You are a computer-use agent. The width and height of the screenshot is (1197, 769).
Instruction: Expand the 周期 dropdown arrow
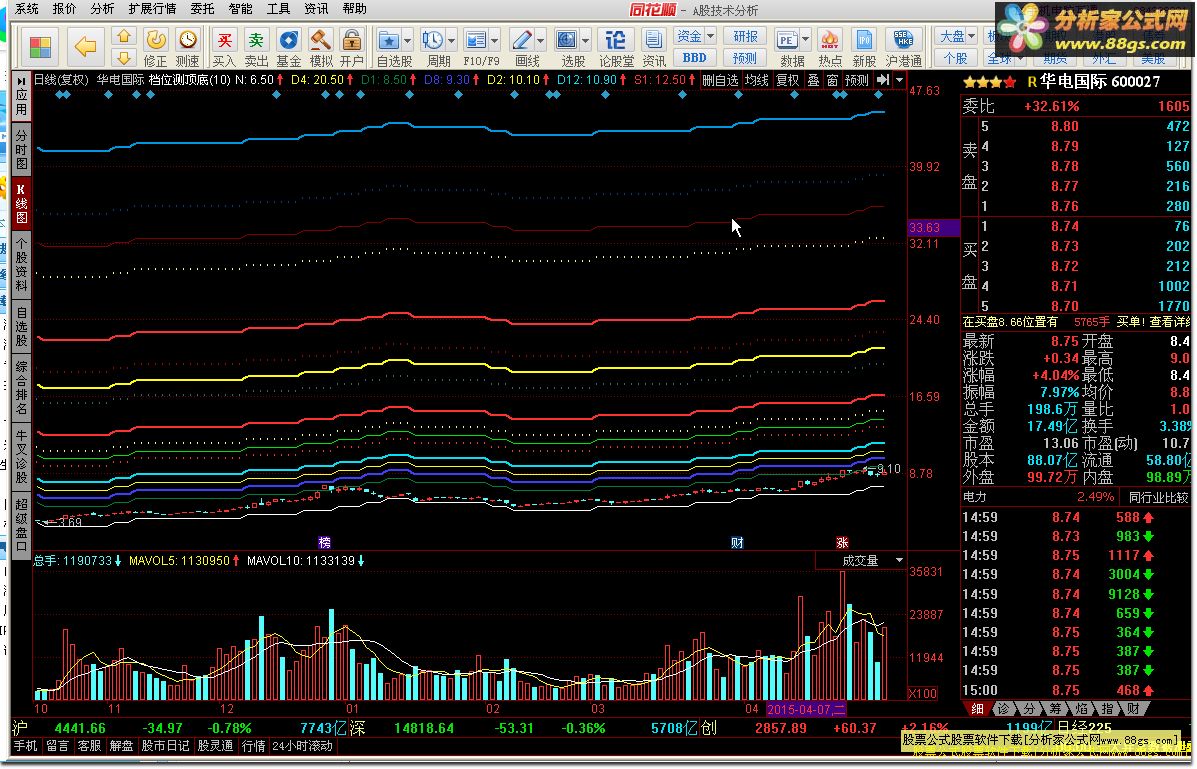(452, 40)
